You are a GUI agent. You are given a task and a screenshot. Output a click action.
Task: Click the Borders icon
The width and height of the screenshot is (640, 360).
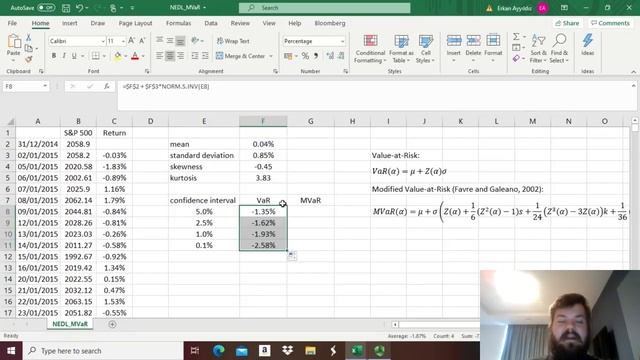[x=96, y=56]
